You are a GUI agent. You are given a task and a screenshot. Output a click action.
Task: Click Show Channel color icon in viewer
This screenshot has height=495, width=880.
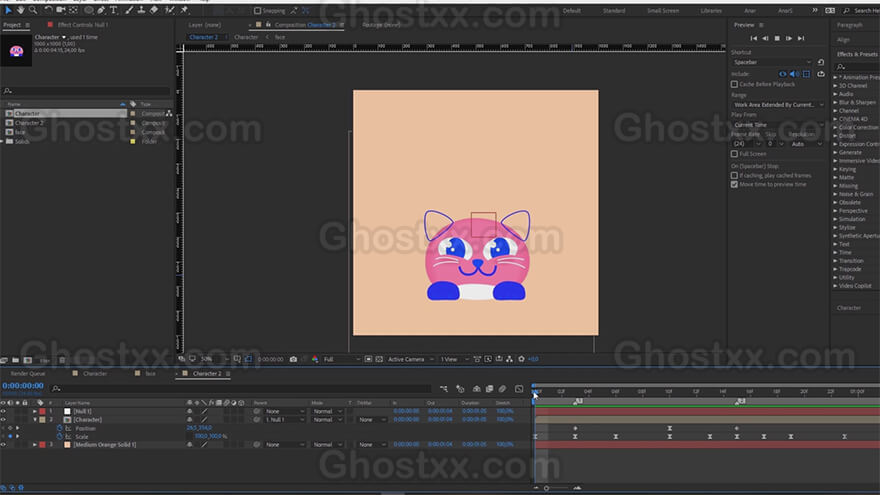coord(315,359)
